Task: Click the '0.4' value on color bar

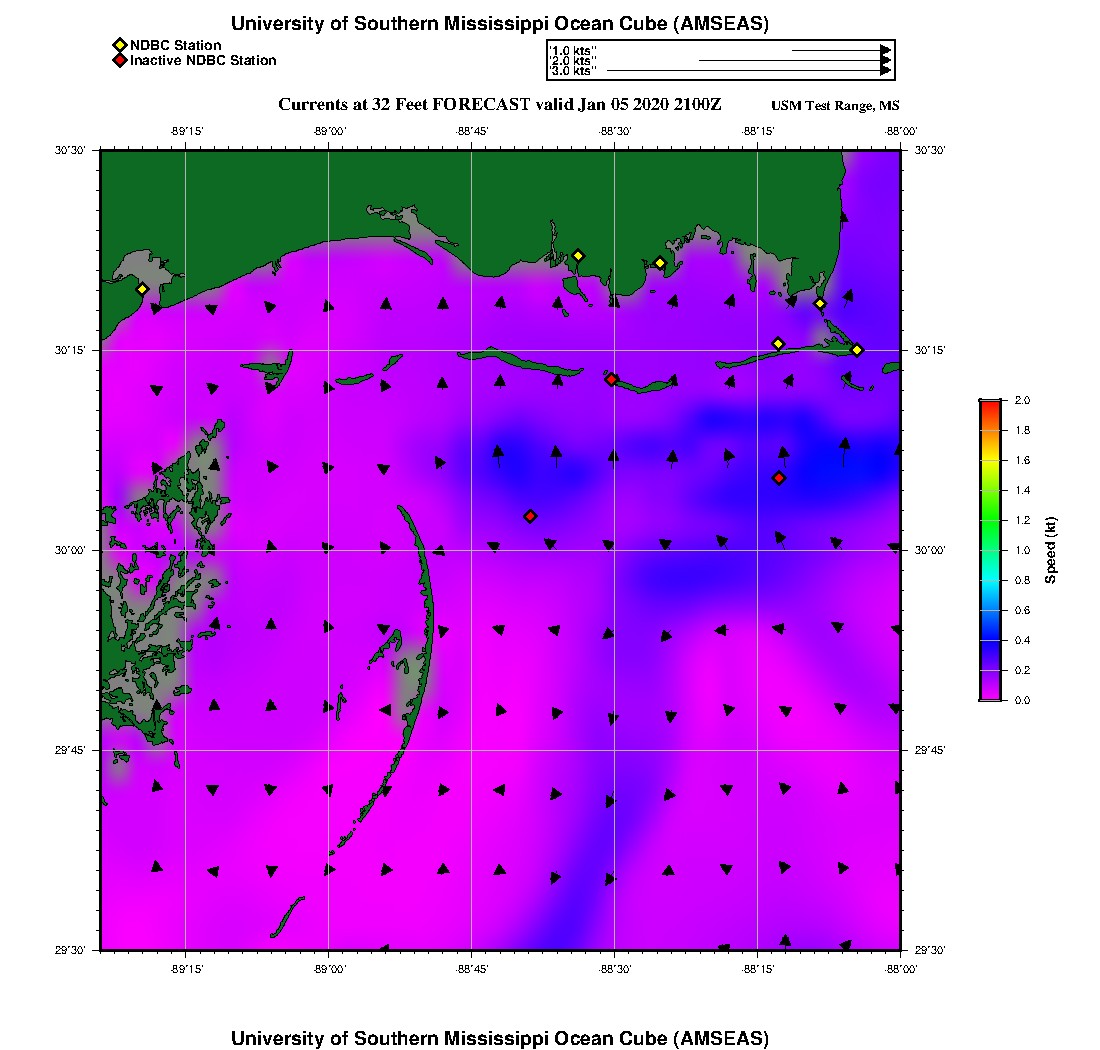Action: [x=1022, y=640]
